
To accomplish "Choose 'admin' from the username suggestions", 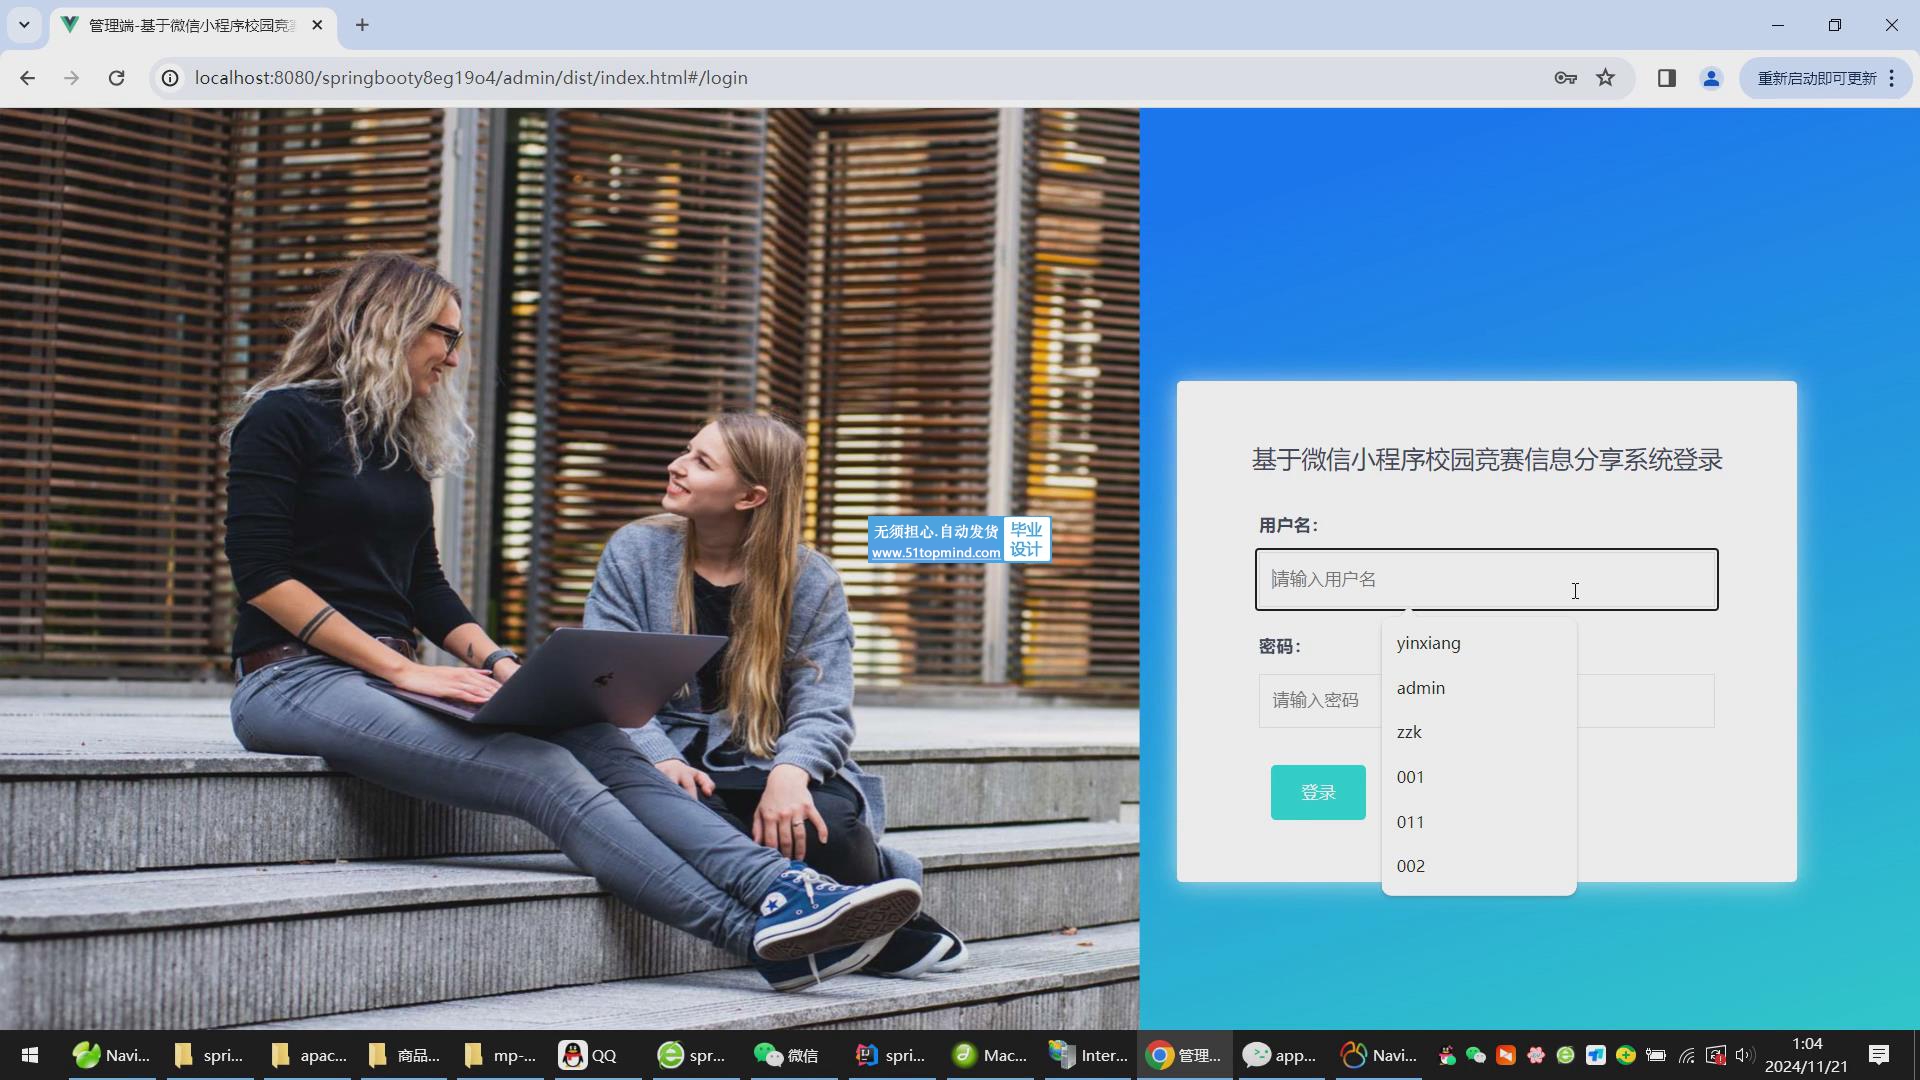I will pyautogui.click(x=1421, y=688).
